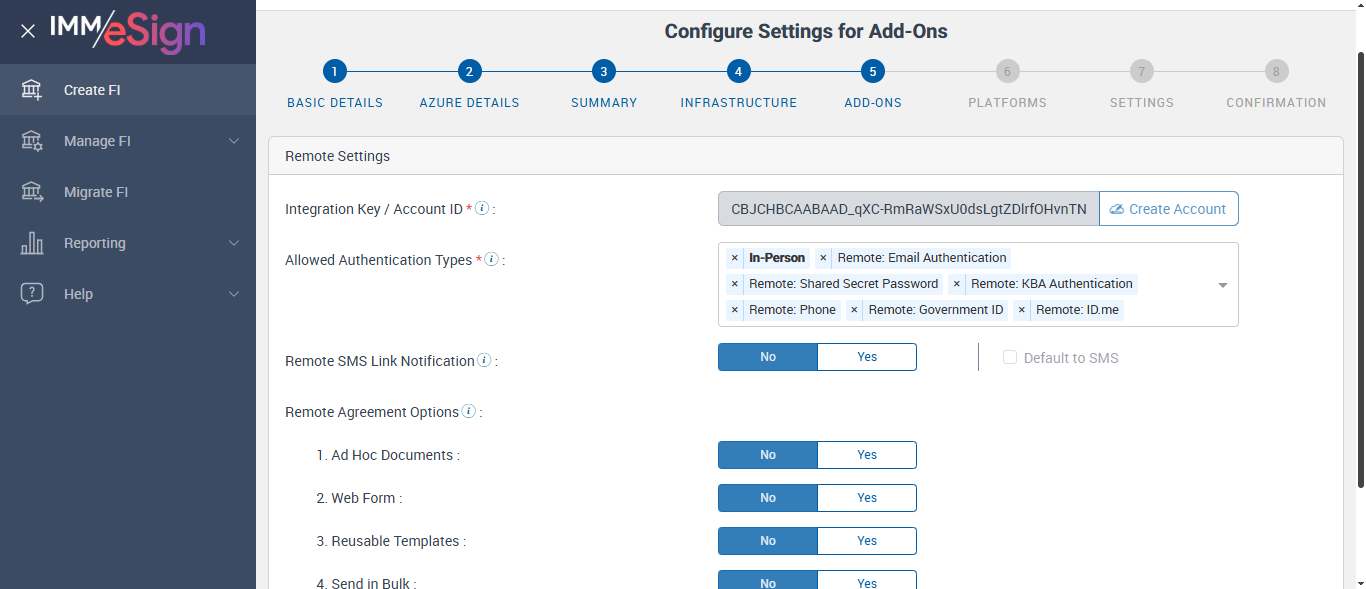Click the Integration Key input field
The height and width of the screenshot is (589, 1366).
point(908,209)
